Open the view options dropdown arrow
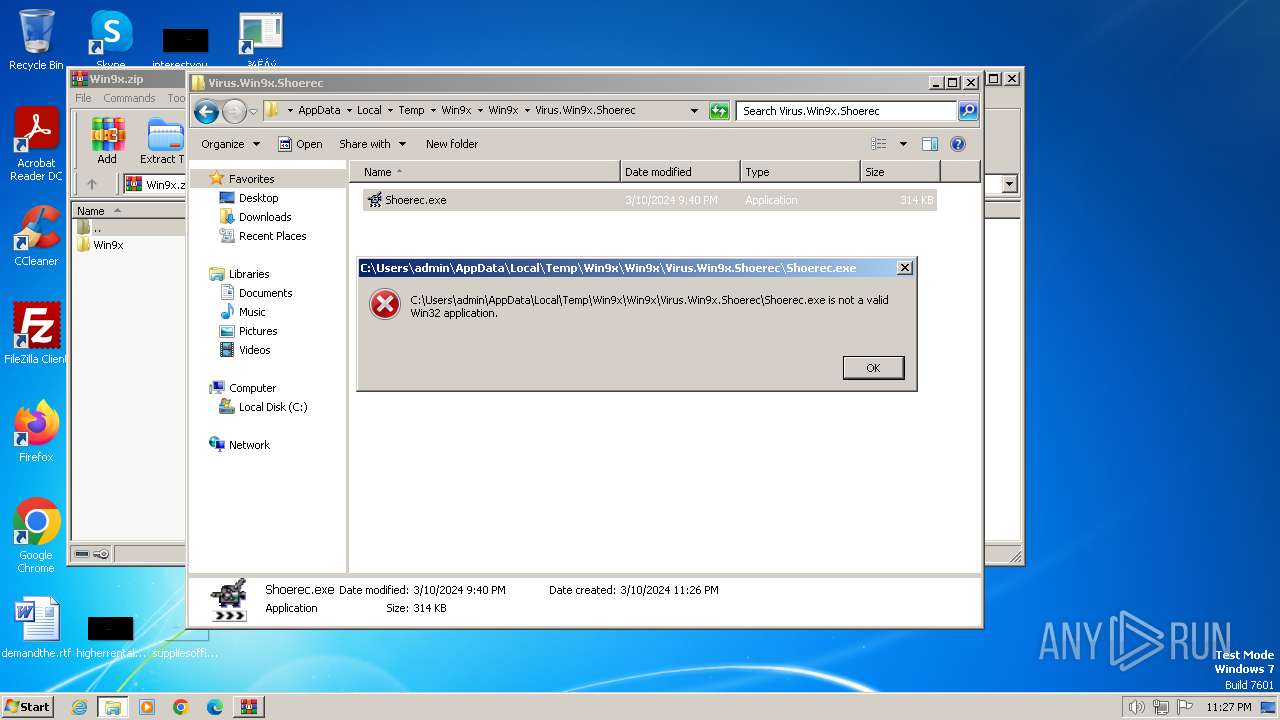Image resolution: width=1280 pixels, height=720 pixels. tap(903, 144)
